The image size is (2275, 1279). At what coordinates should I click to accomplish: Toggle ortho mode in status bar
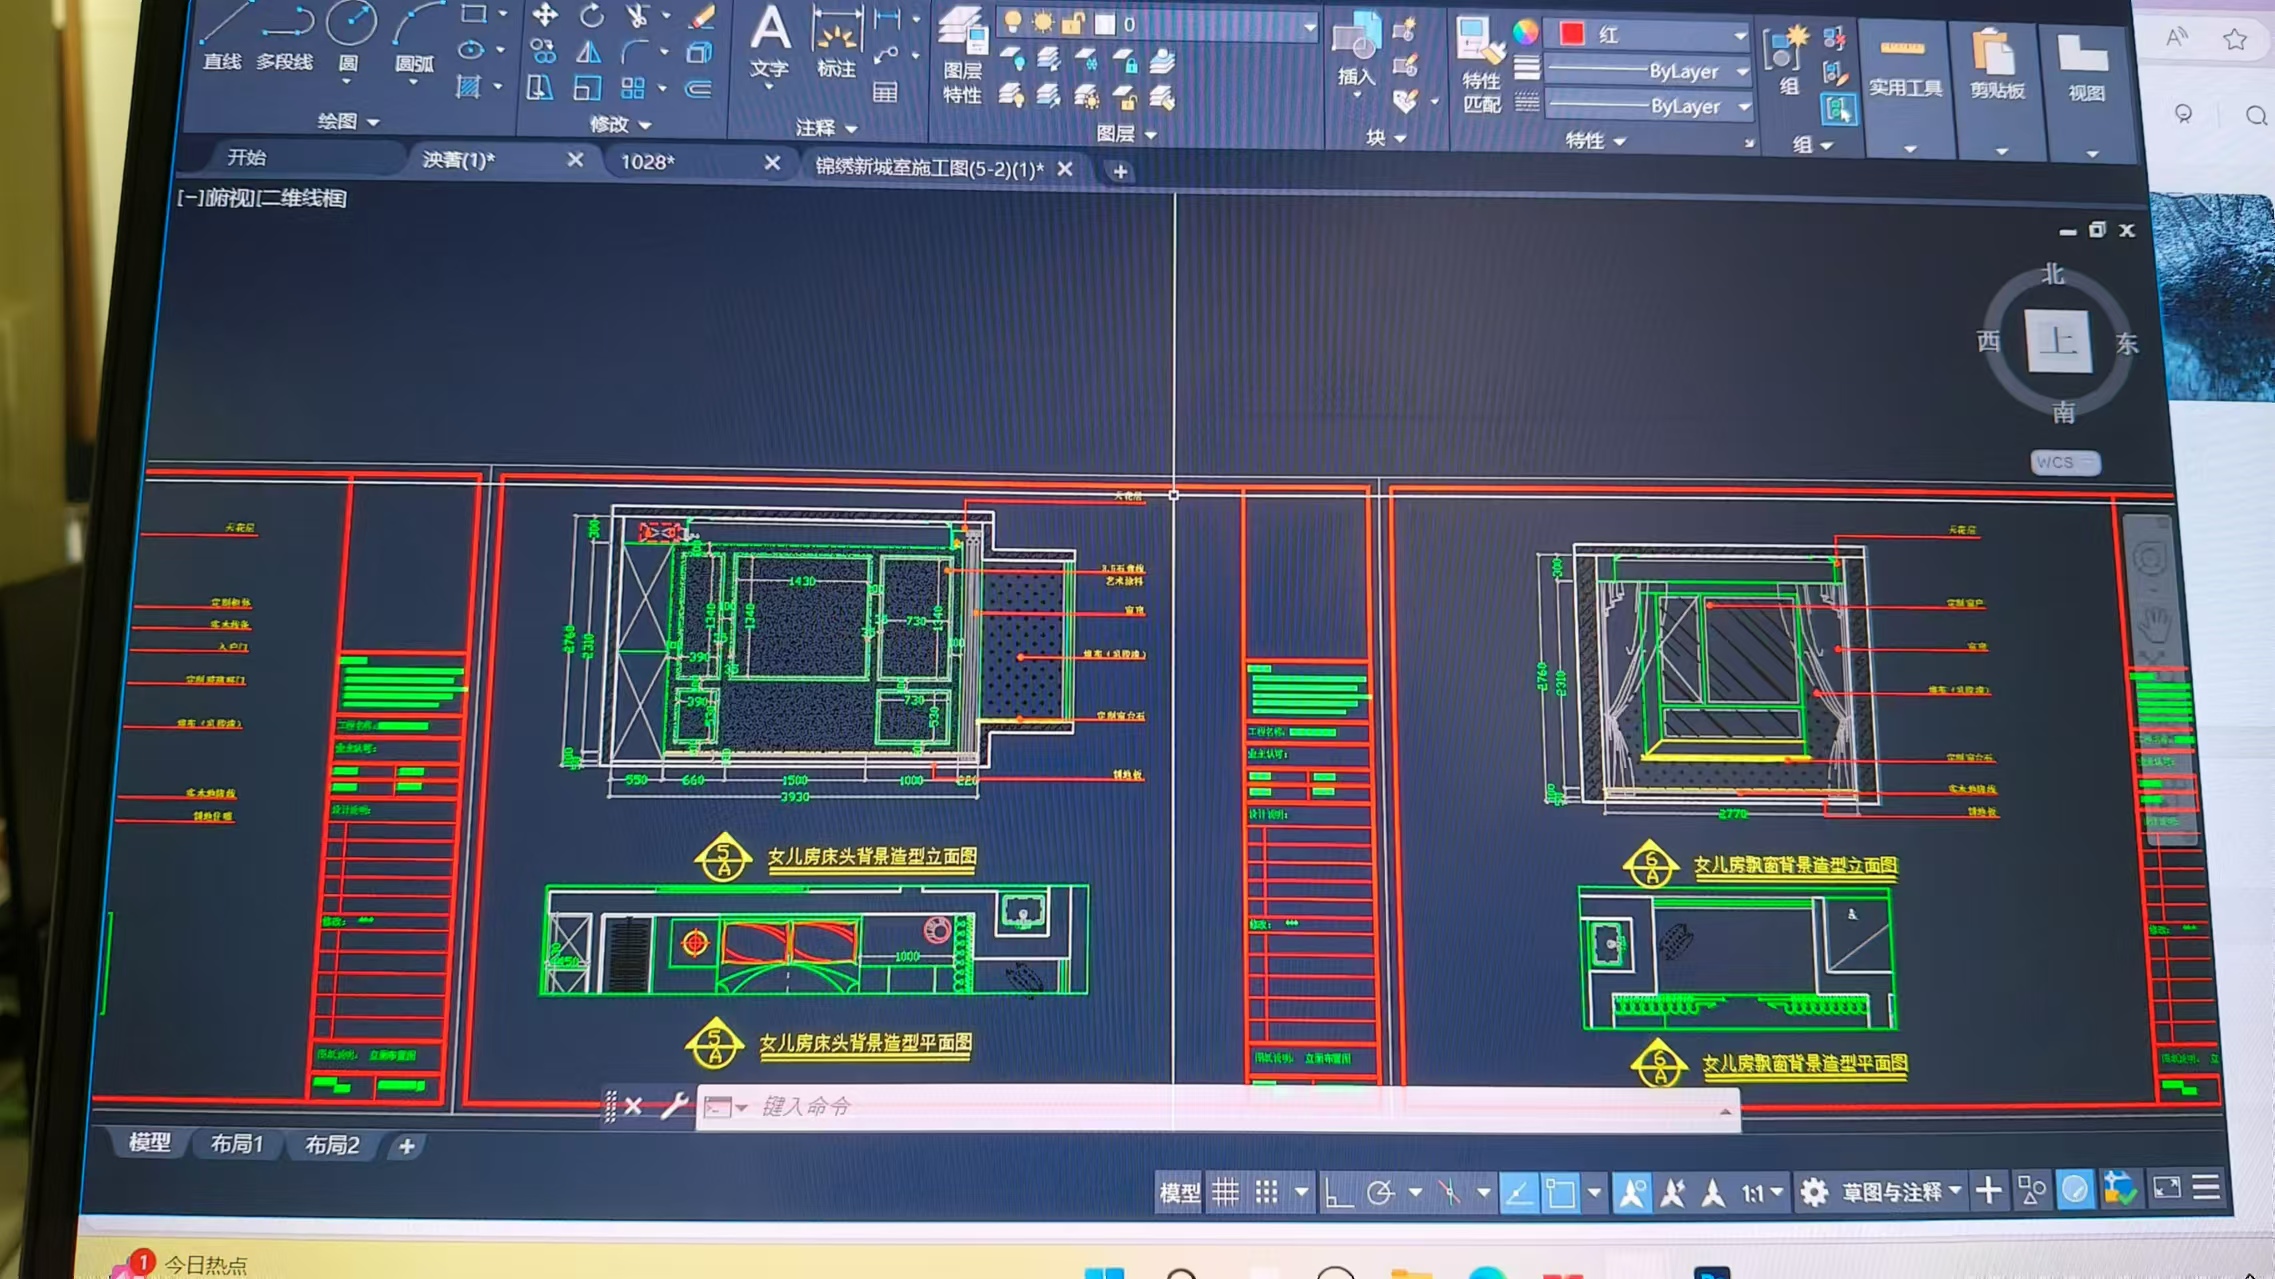click(1337, 1192)
